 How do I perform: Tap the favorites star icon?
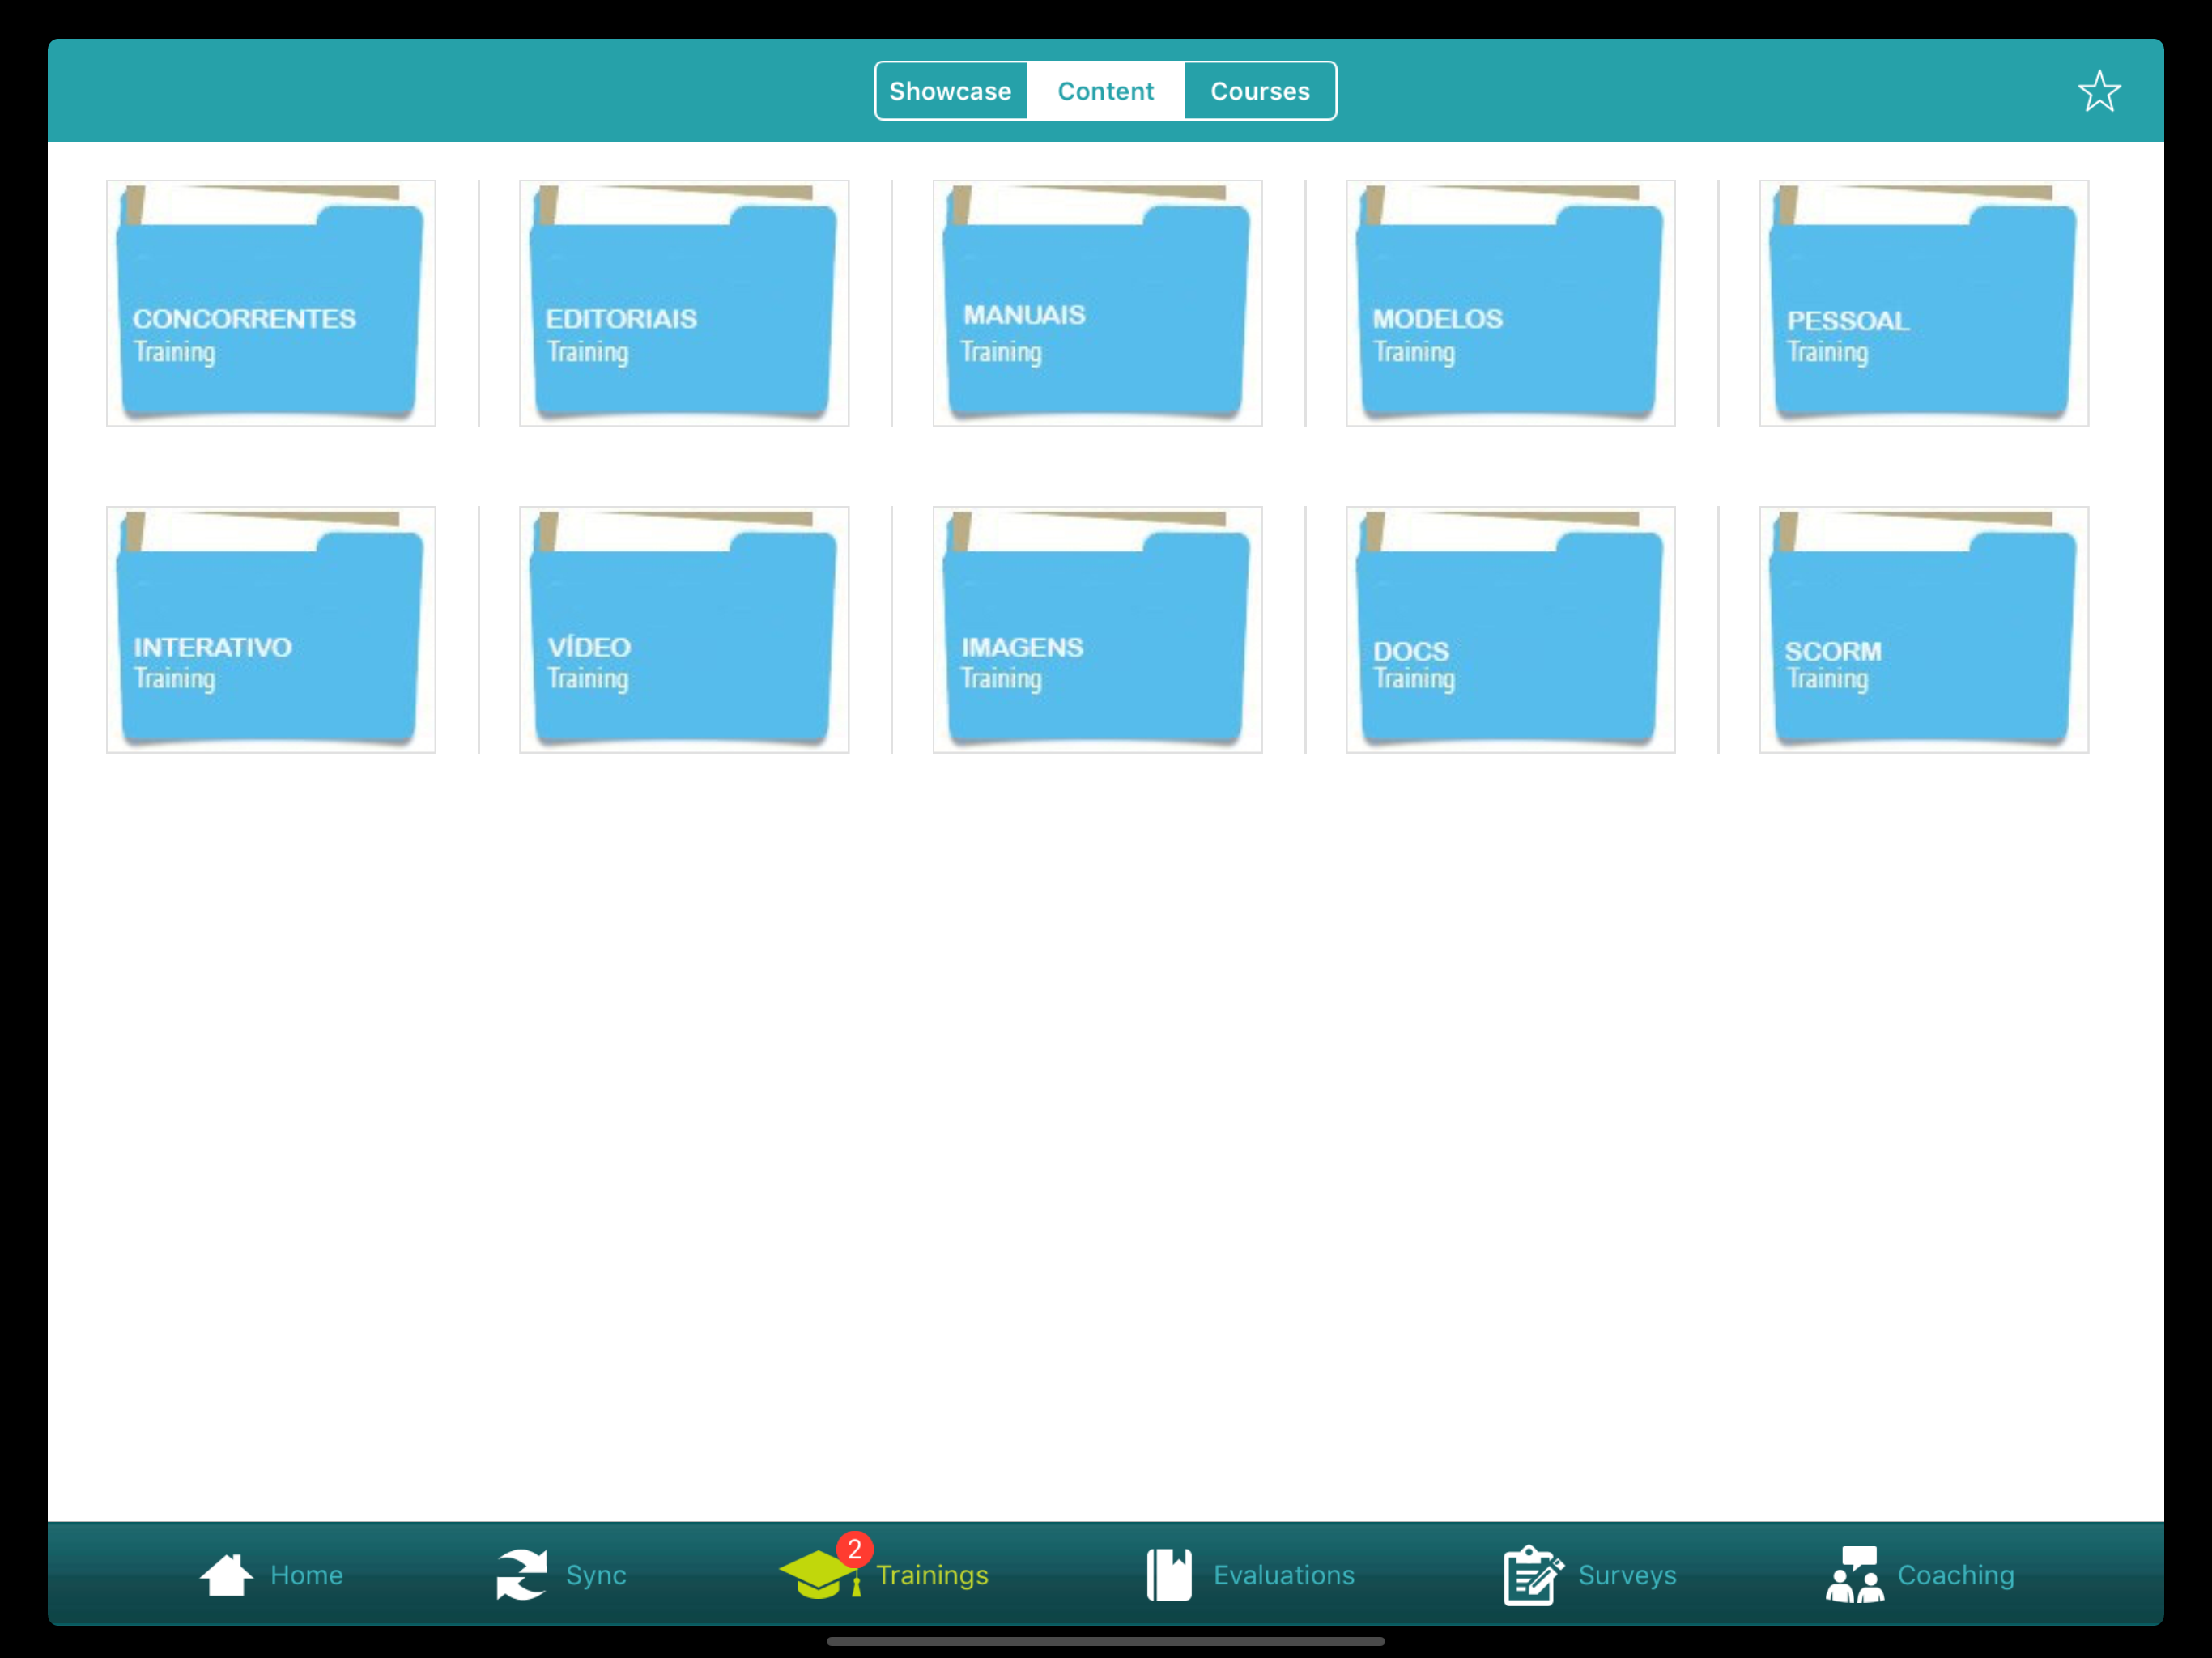(x=2099, y=92)
